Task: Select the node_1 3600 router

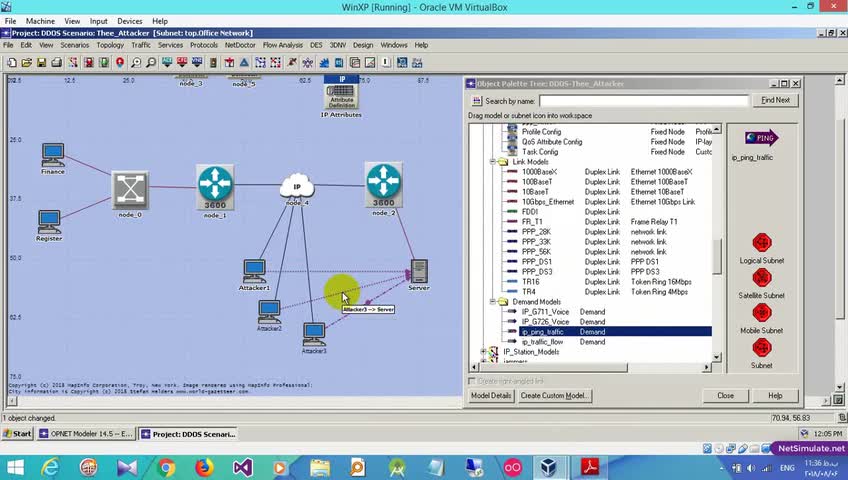Action: [215, 188]
